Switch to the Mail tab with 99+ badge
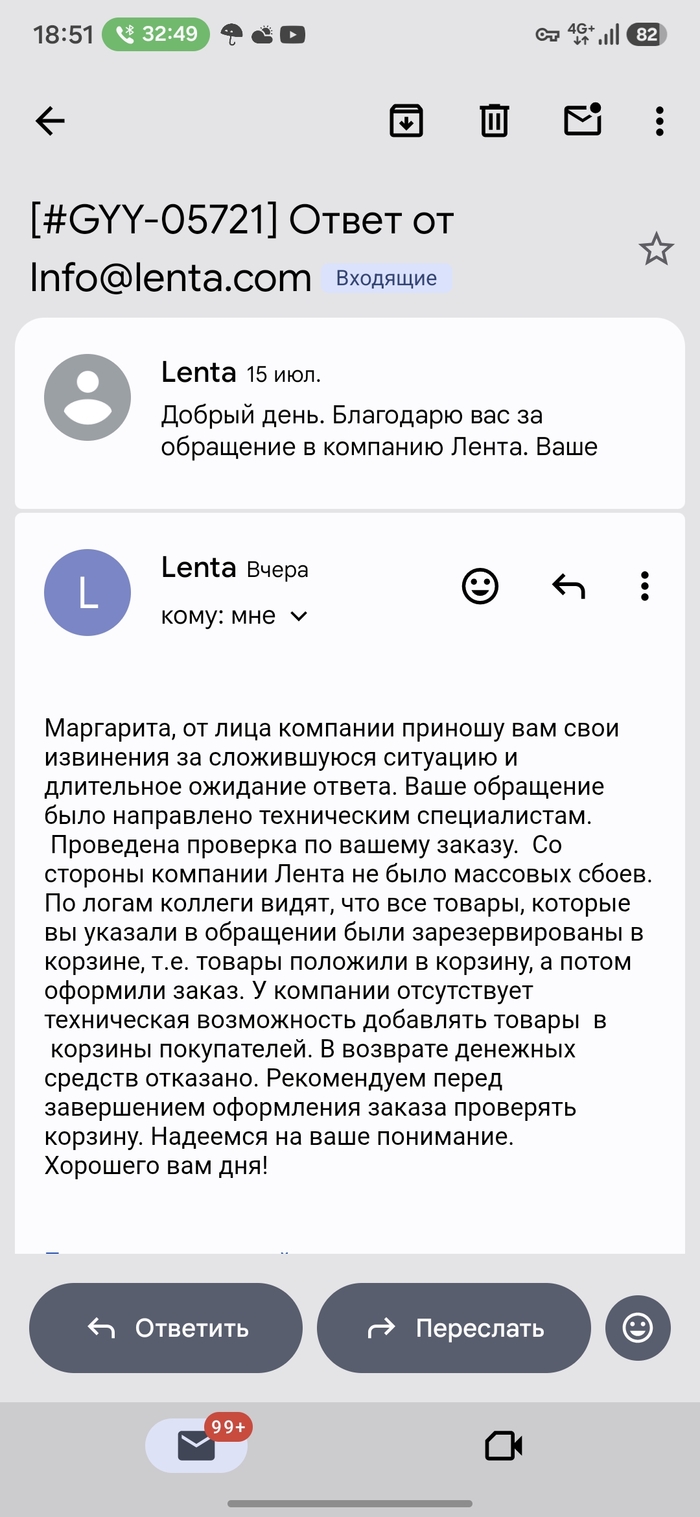 coord(196,1445)
